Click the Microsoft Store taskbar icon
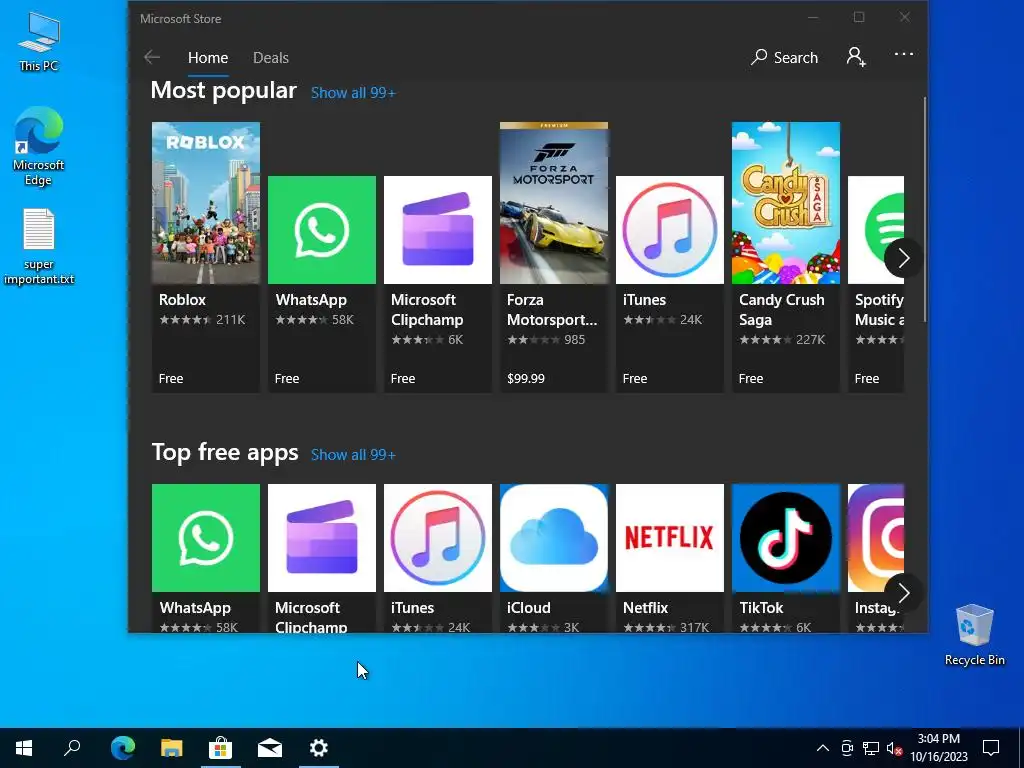This screenshot has height=768, width=1024. pos(221,748)
